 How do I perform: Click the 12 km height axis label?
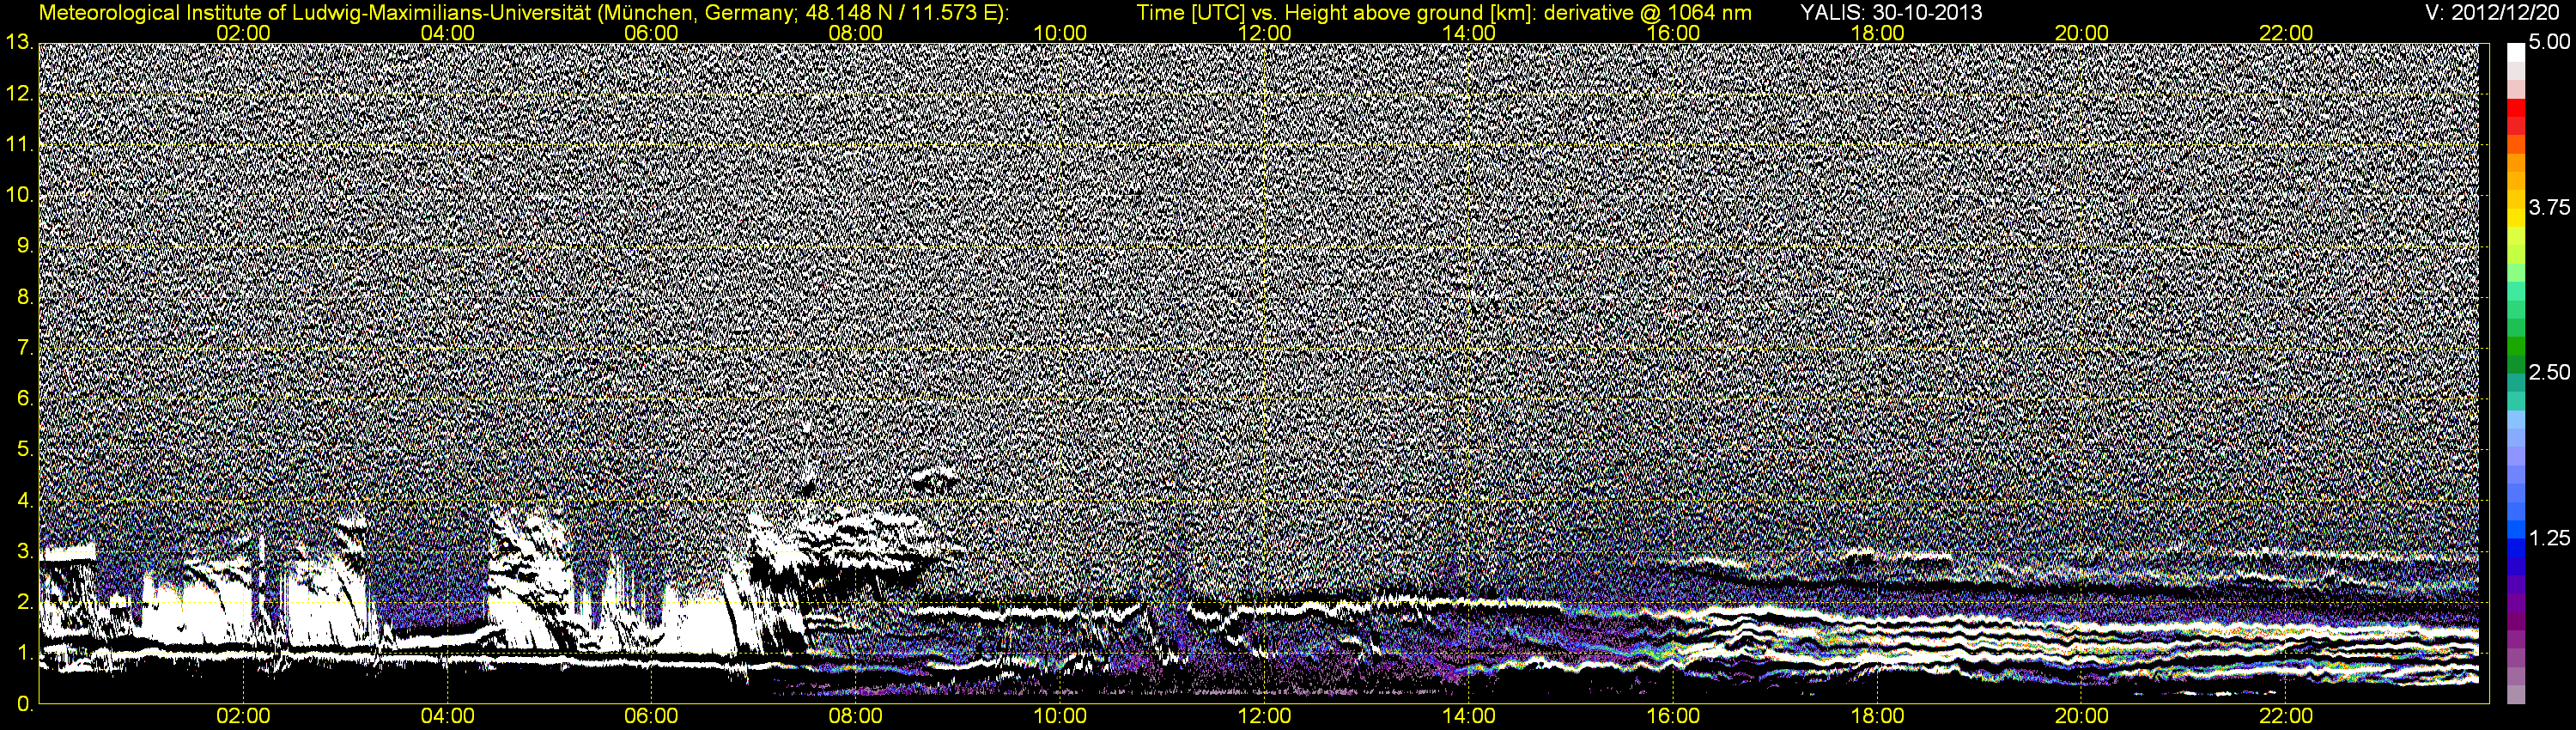18,93
